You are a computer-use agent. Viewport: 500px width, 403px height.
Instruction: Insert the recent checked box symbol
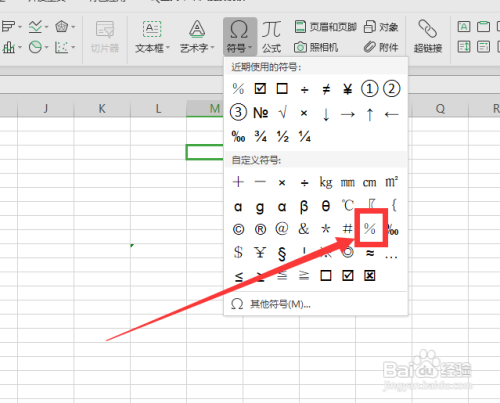260,89
